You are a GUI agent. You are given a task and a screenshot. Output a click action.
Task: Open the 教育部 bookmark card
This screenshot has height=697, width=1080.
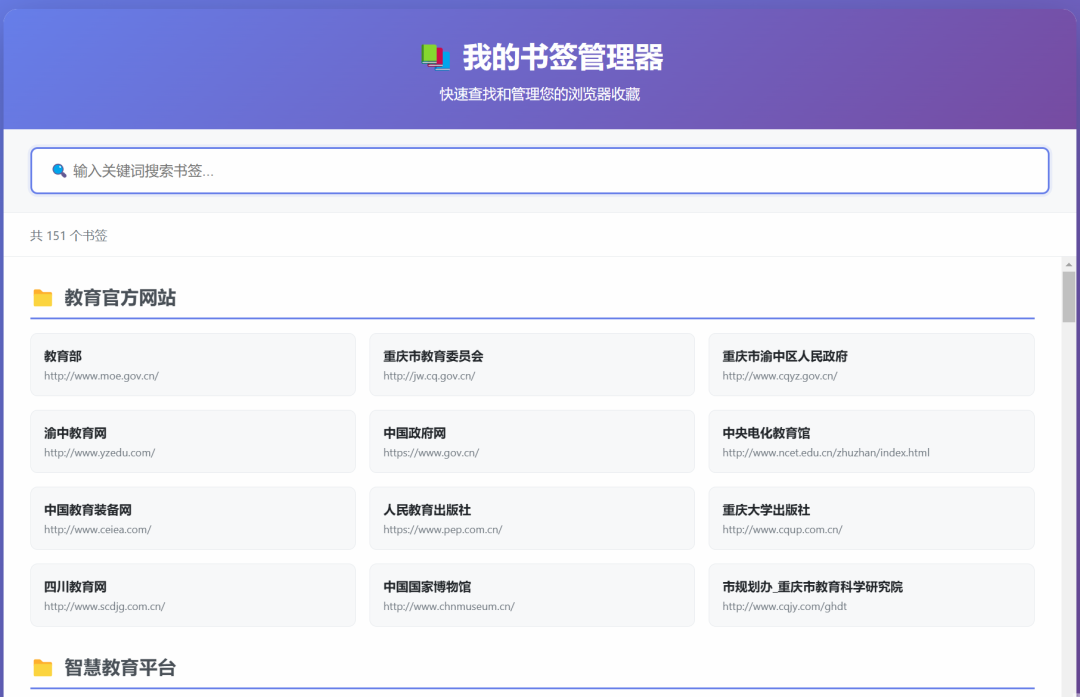point(193,364)
